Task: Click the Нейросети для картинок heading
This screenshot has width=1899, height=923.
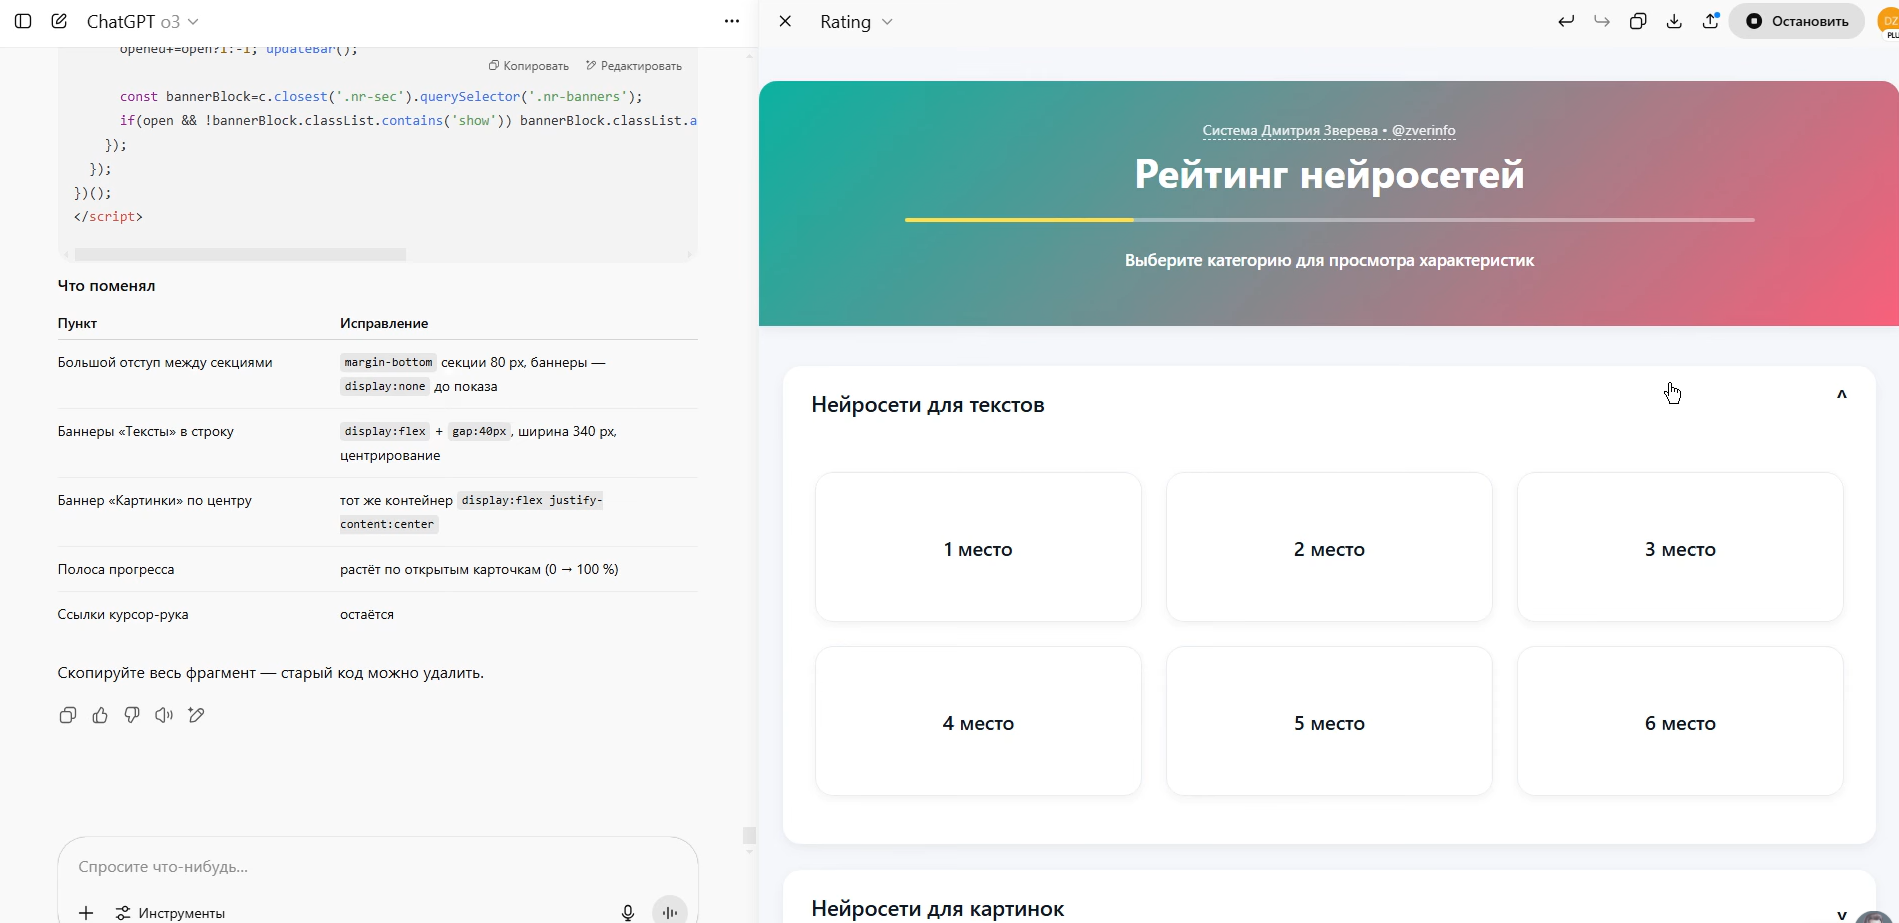Action: (938, 909)
